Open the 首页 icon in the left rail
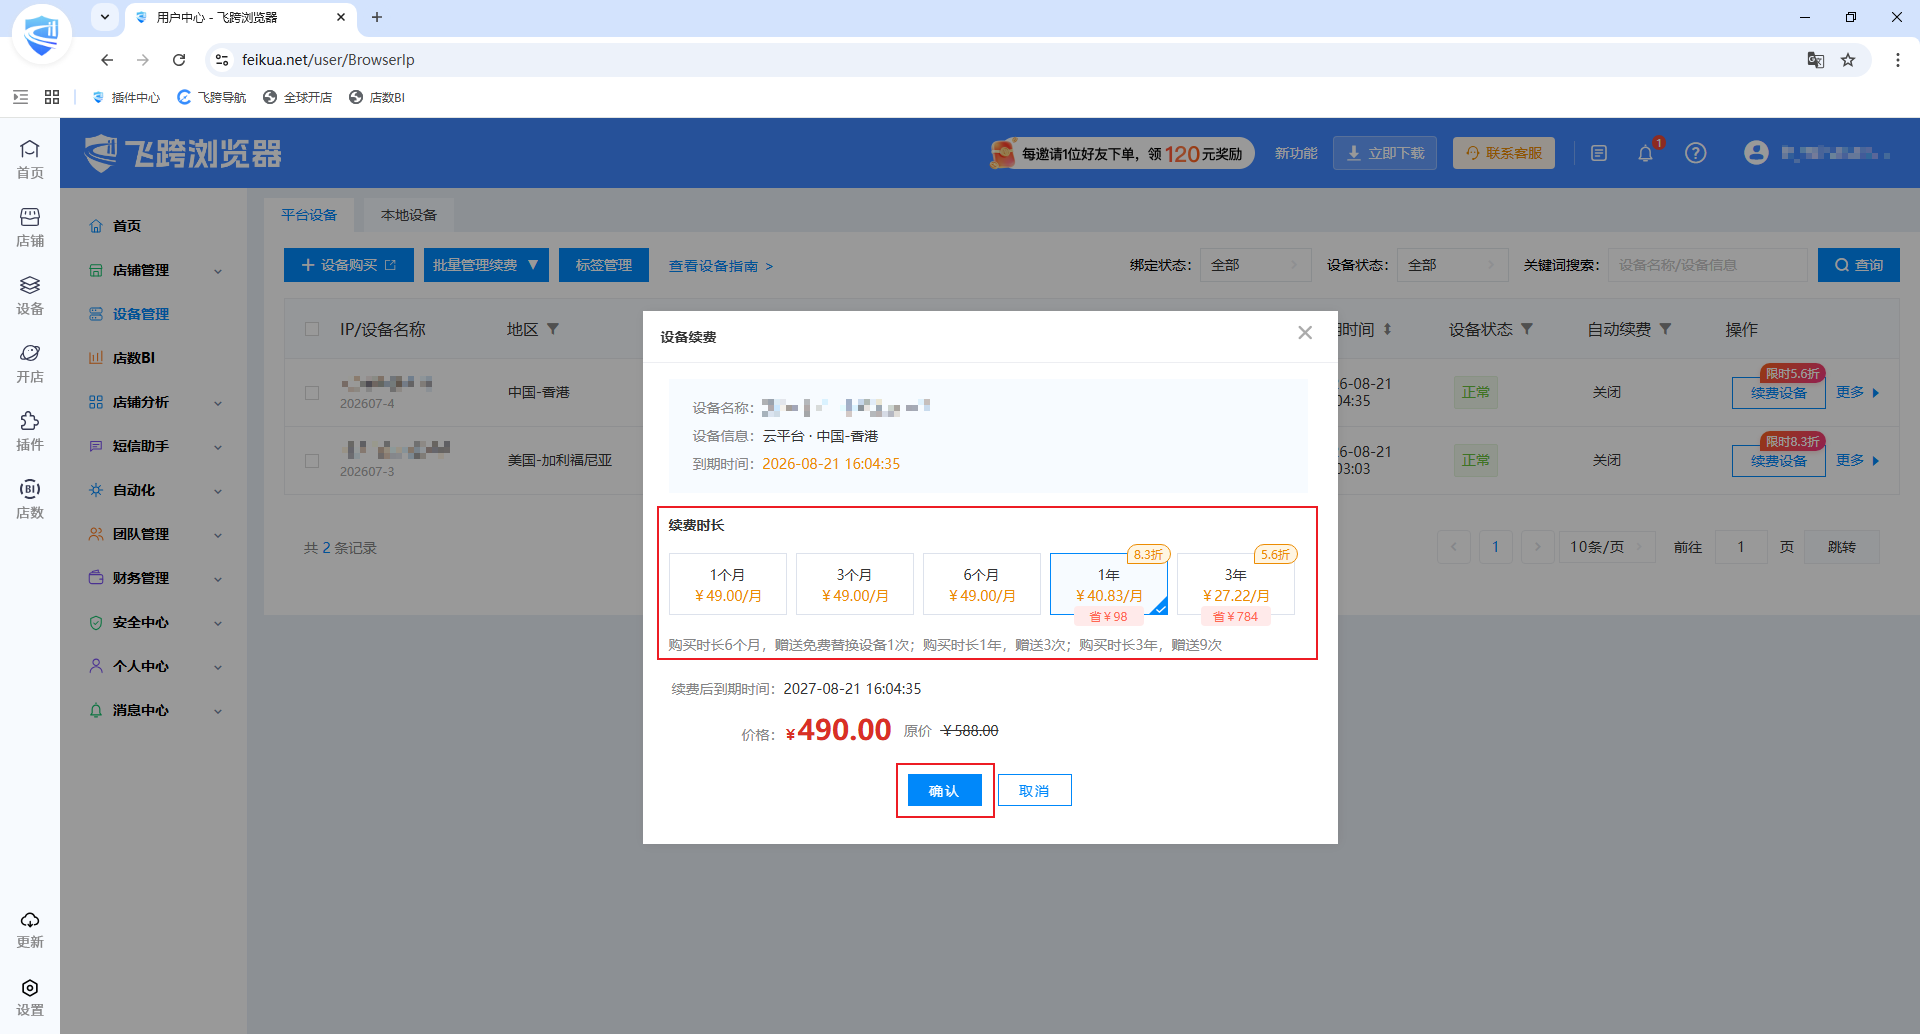1920x1034 pixels. 30,159
